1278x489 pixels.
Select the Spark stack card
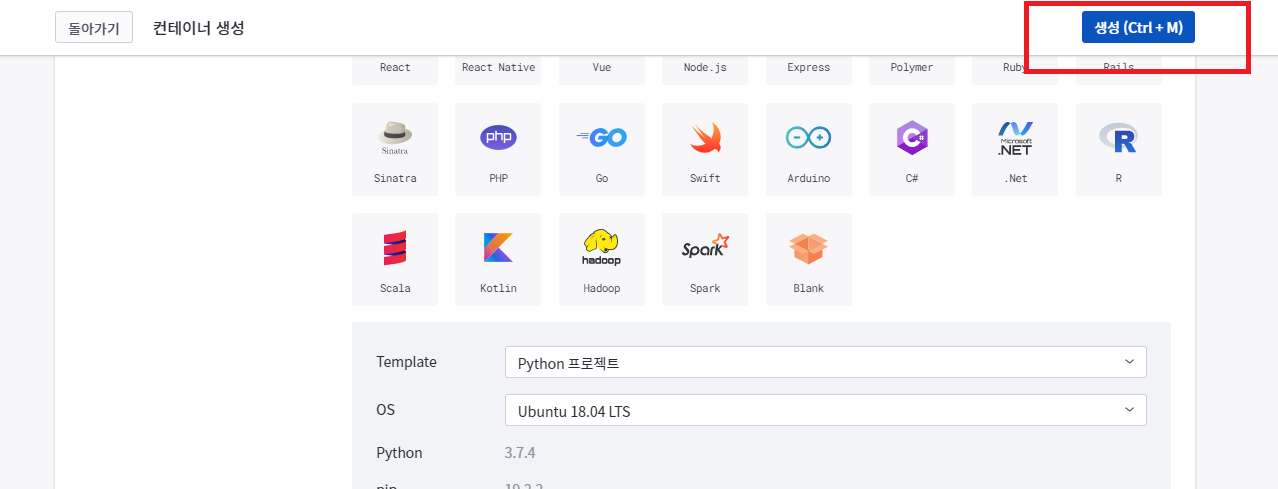(705, 259)
